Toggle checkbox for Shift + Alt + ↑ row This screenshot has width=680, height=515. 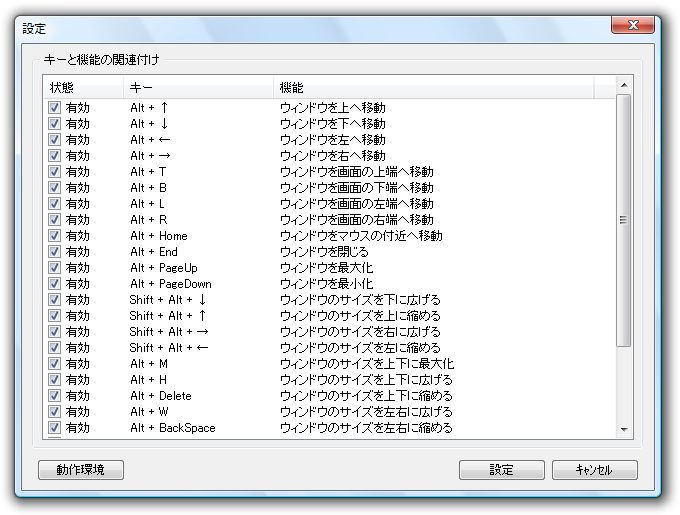[54, 316]
